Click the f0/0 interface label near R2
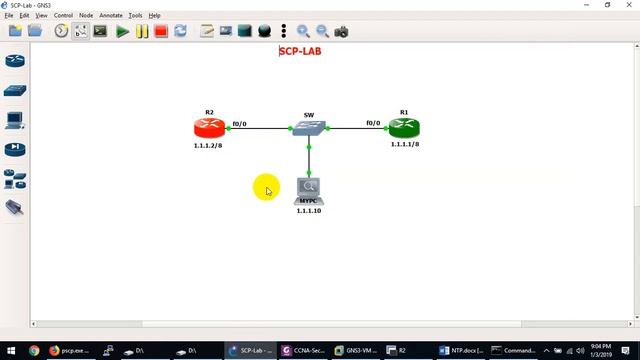The width and height of the screenshot is (640, 360). [240, 124]
